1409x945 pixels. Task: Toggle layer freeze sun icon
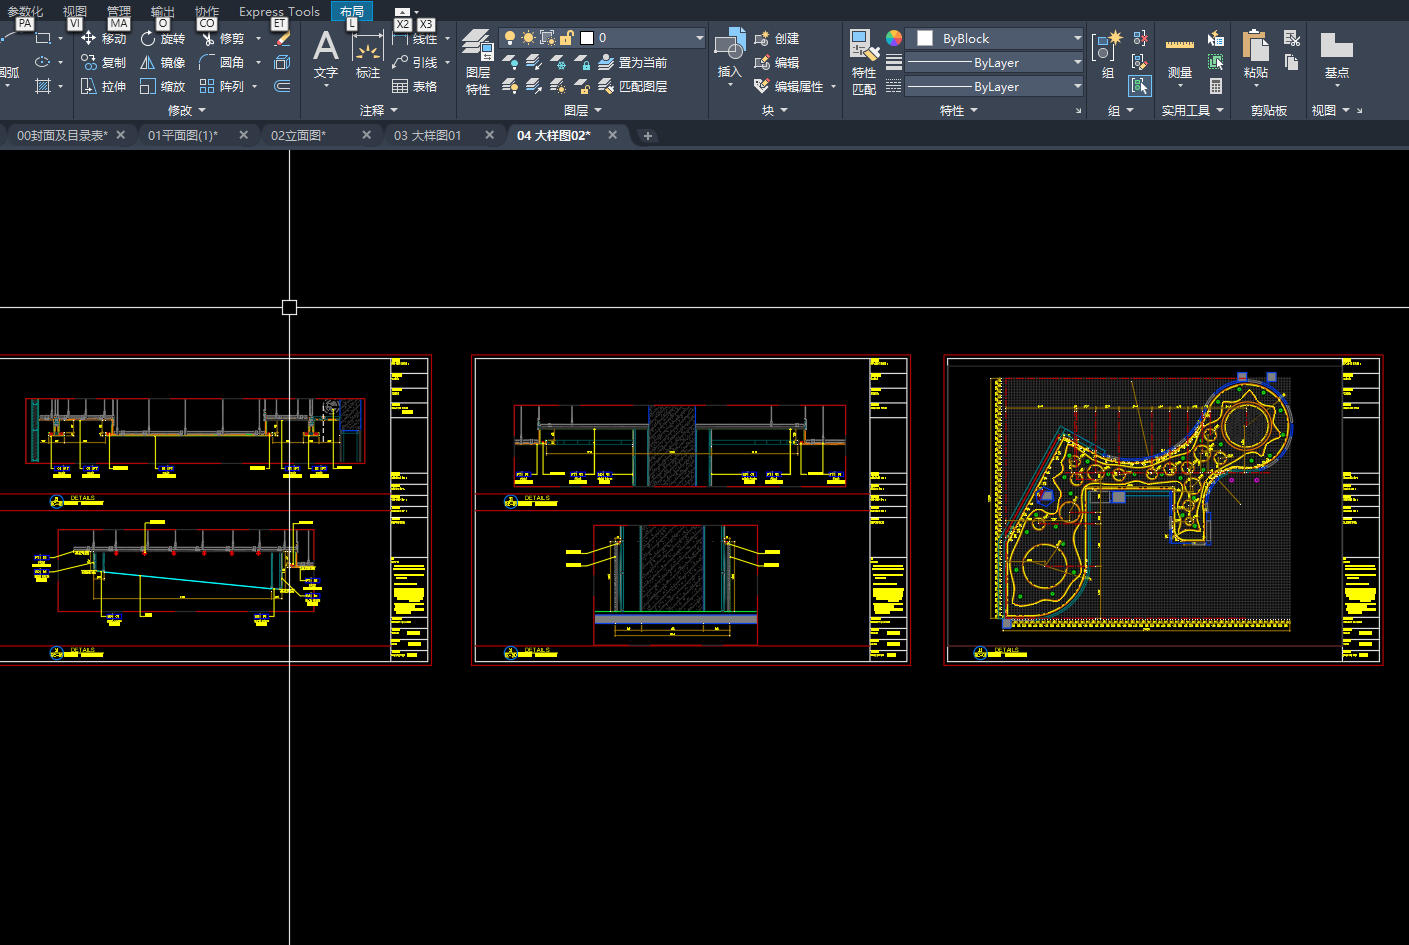tap(528, 38)
